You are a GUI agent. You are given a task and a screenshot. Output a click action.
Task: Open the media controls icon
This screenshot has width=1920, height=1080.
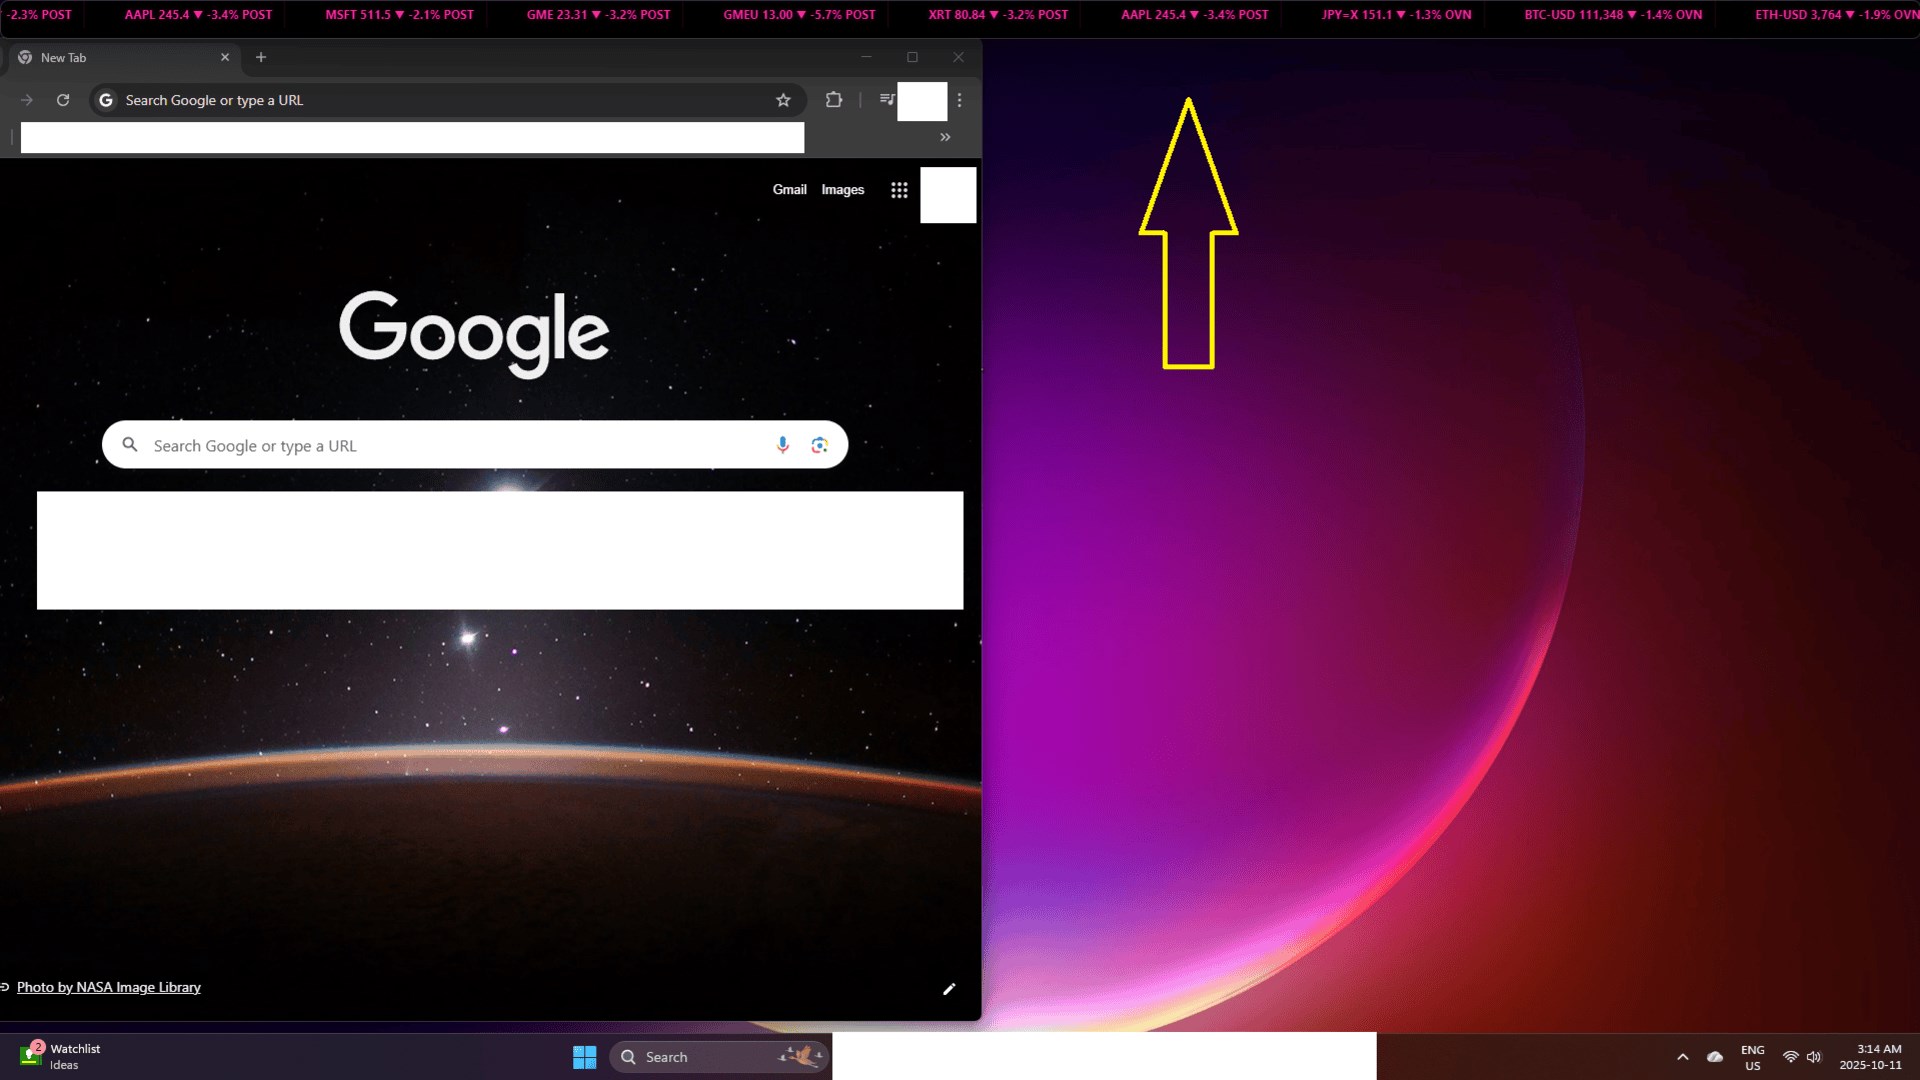(x=886, y=100)
